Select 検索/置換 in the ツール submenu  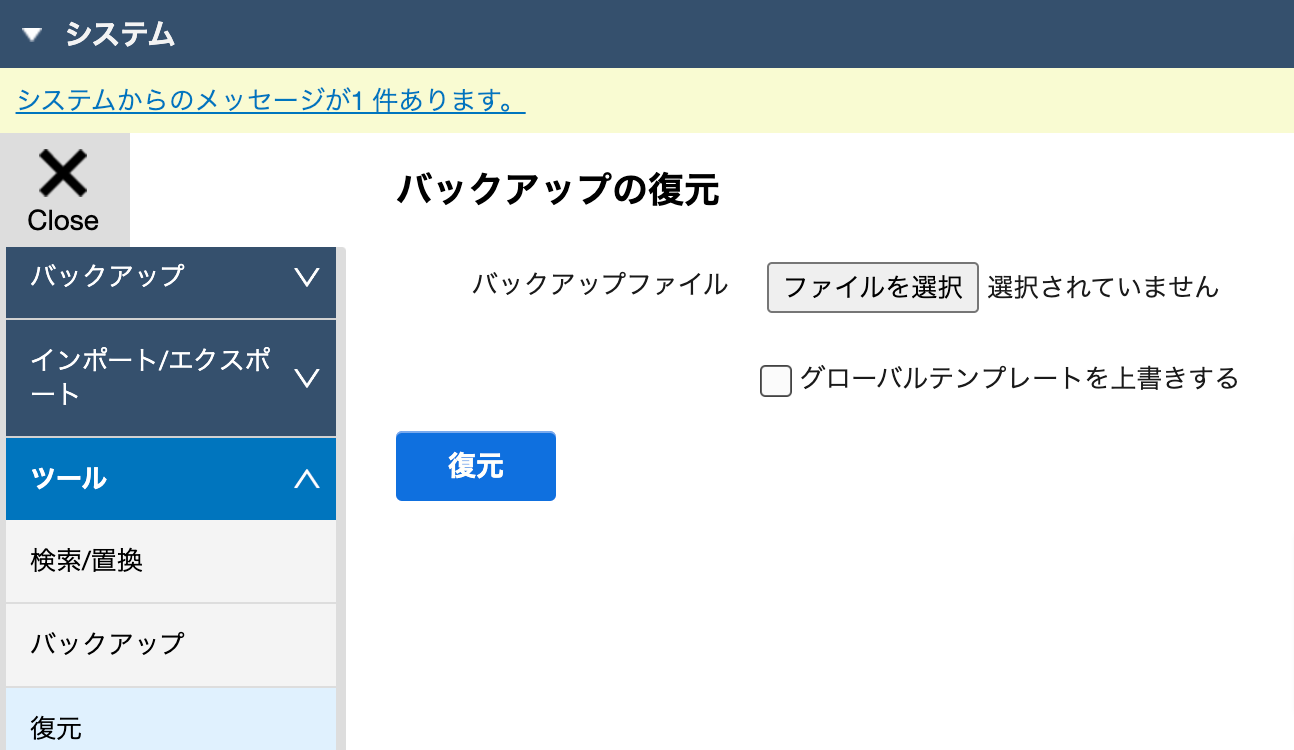(87, 561)
